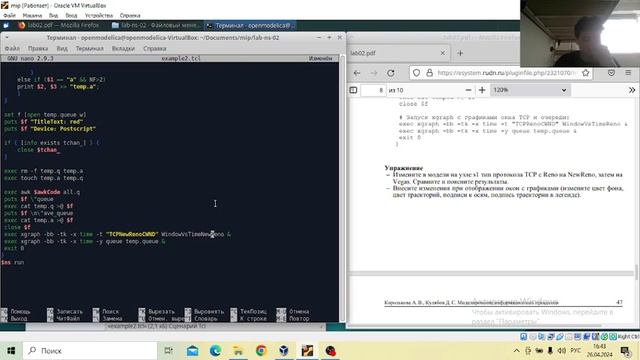Open the volume control in system tray
The width and height of the screenshot is (640, 360).
click(562, 351)
